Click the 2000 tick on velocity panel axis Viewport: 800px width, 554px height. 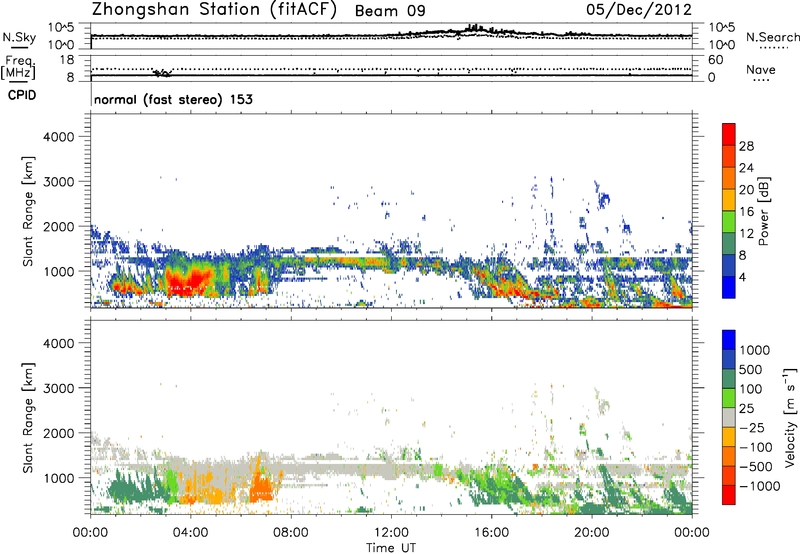[x=58, y=433]
